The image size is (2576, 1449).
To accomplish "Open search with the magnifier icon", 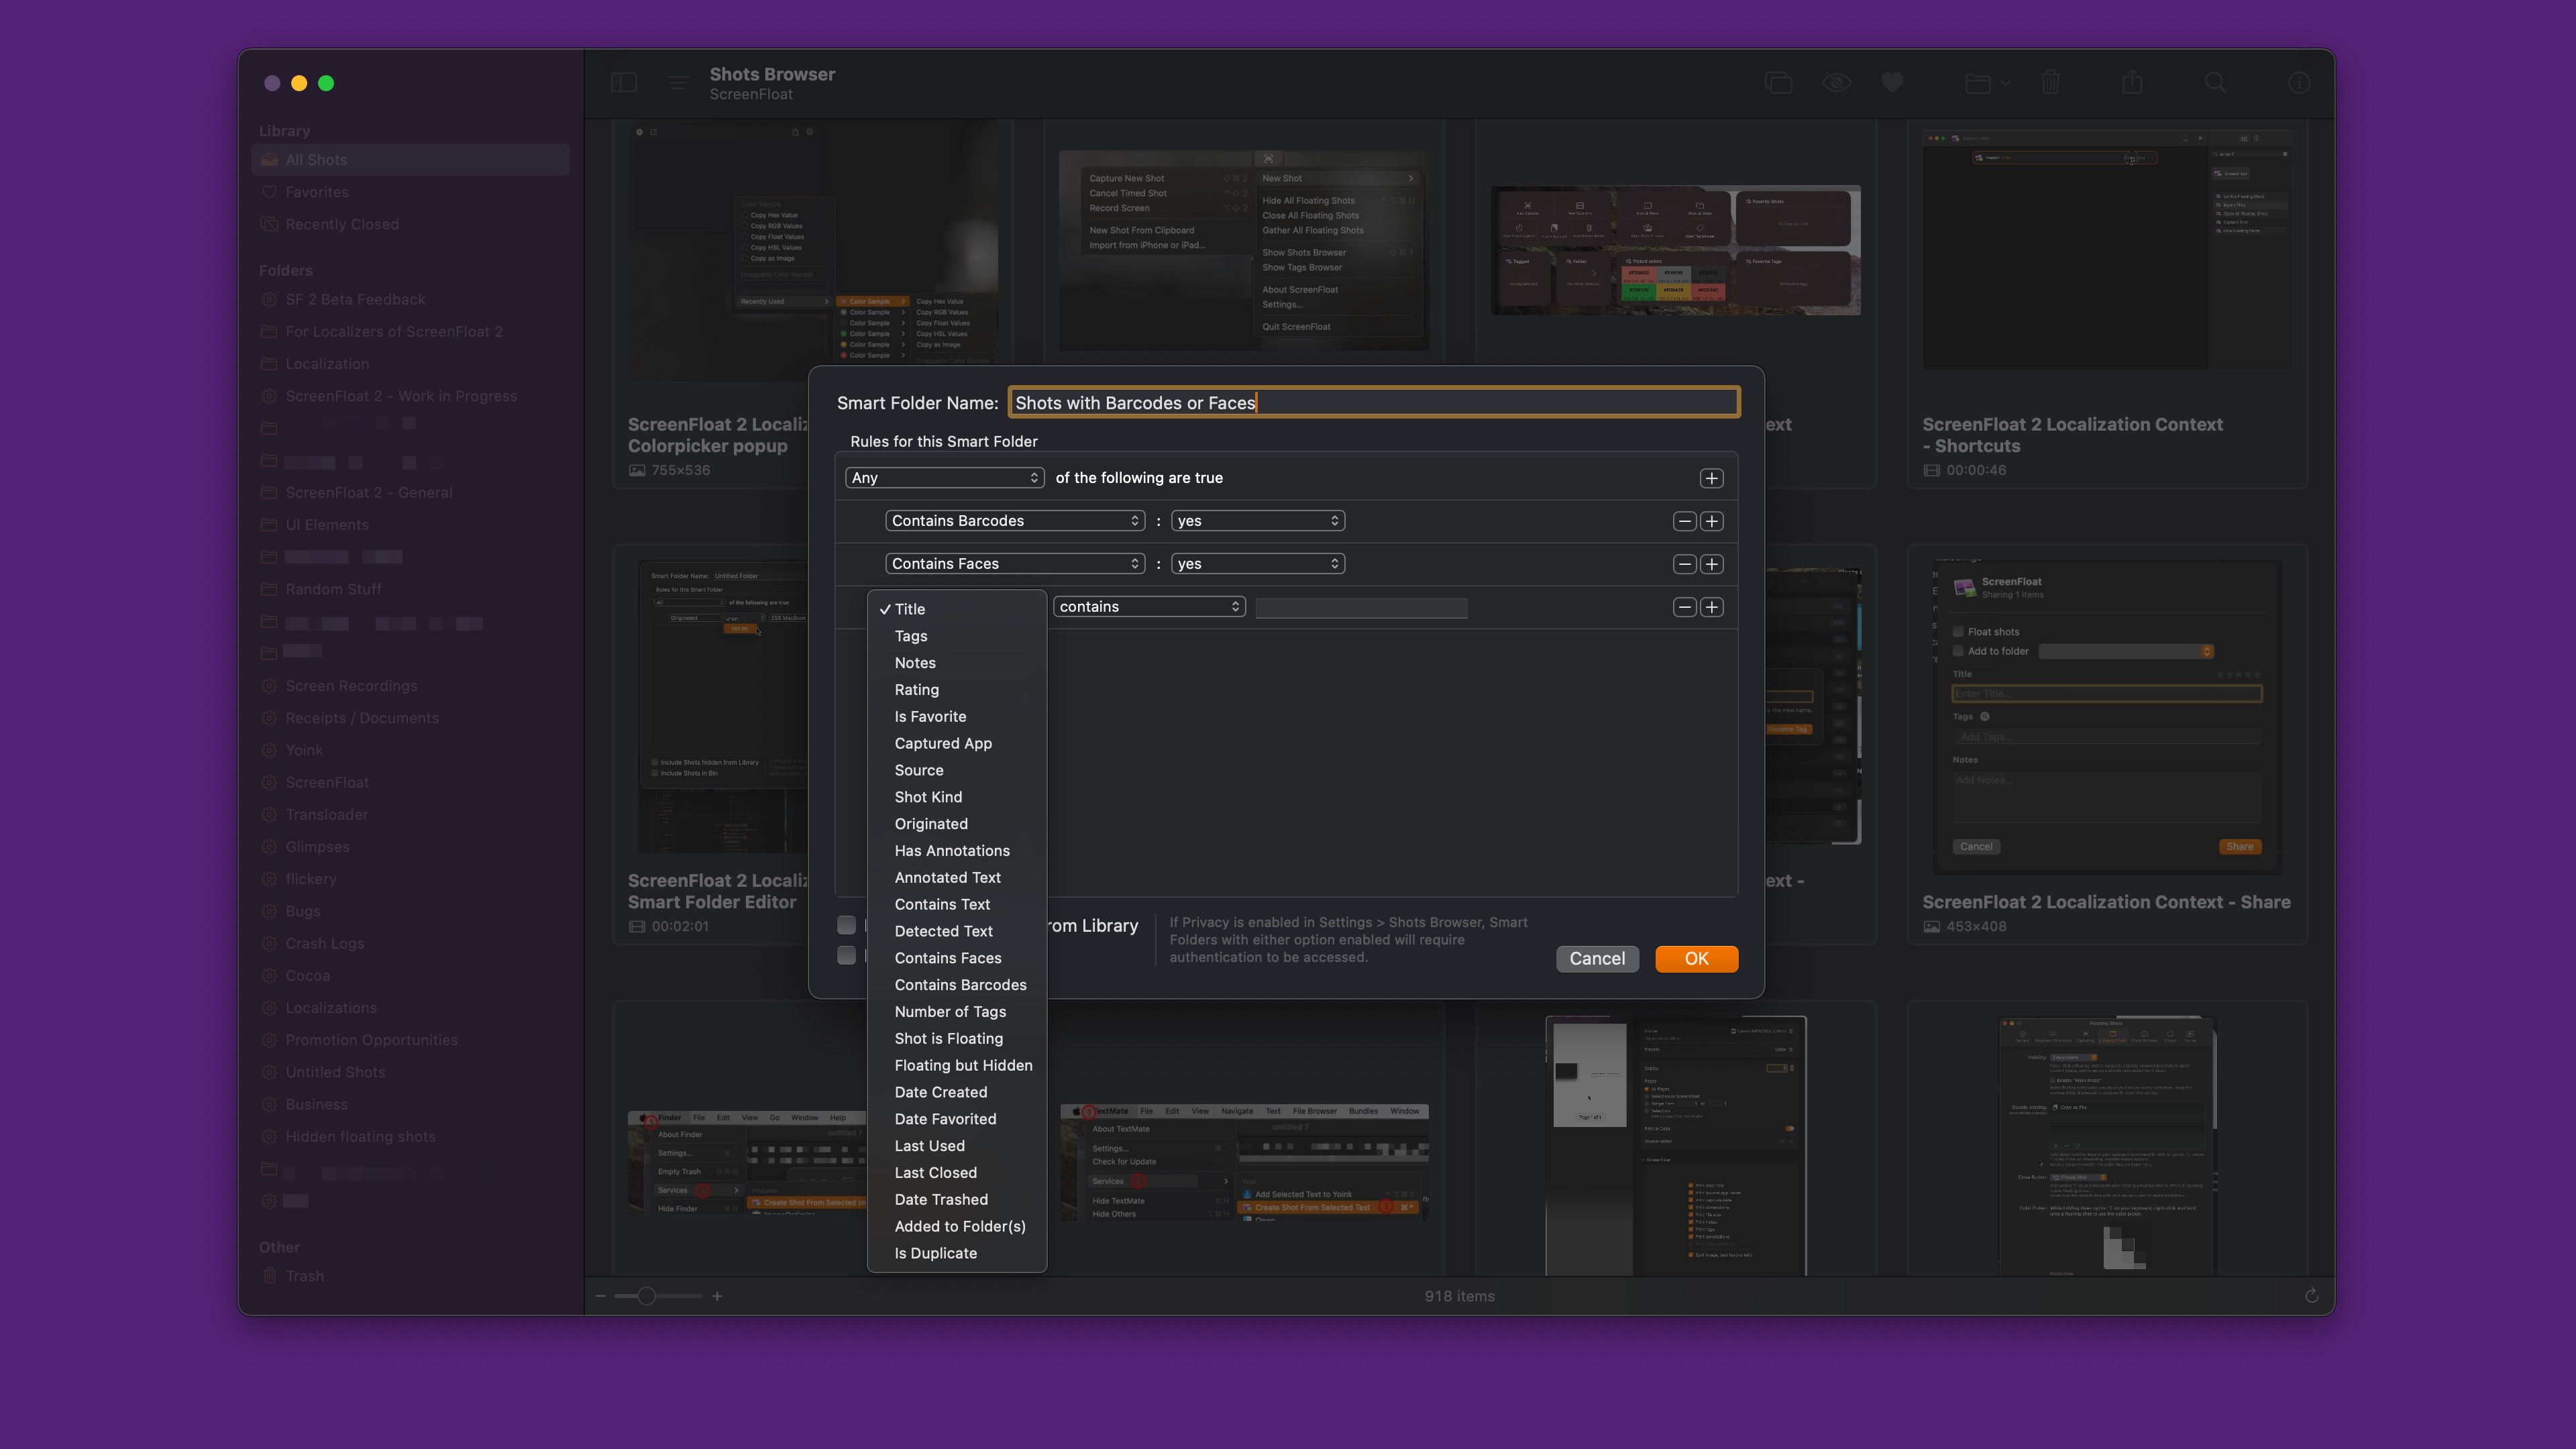I will [2216, 83].
